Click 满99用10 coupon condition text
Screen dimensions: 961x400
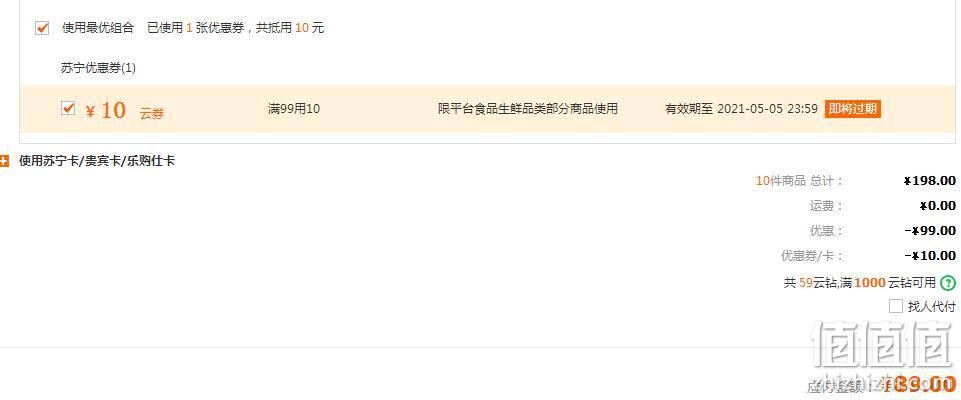pyautogui.click(x=294, y=110)
